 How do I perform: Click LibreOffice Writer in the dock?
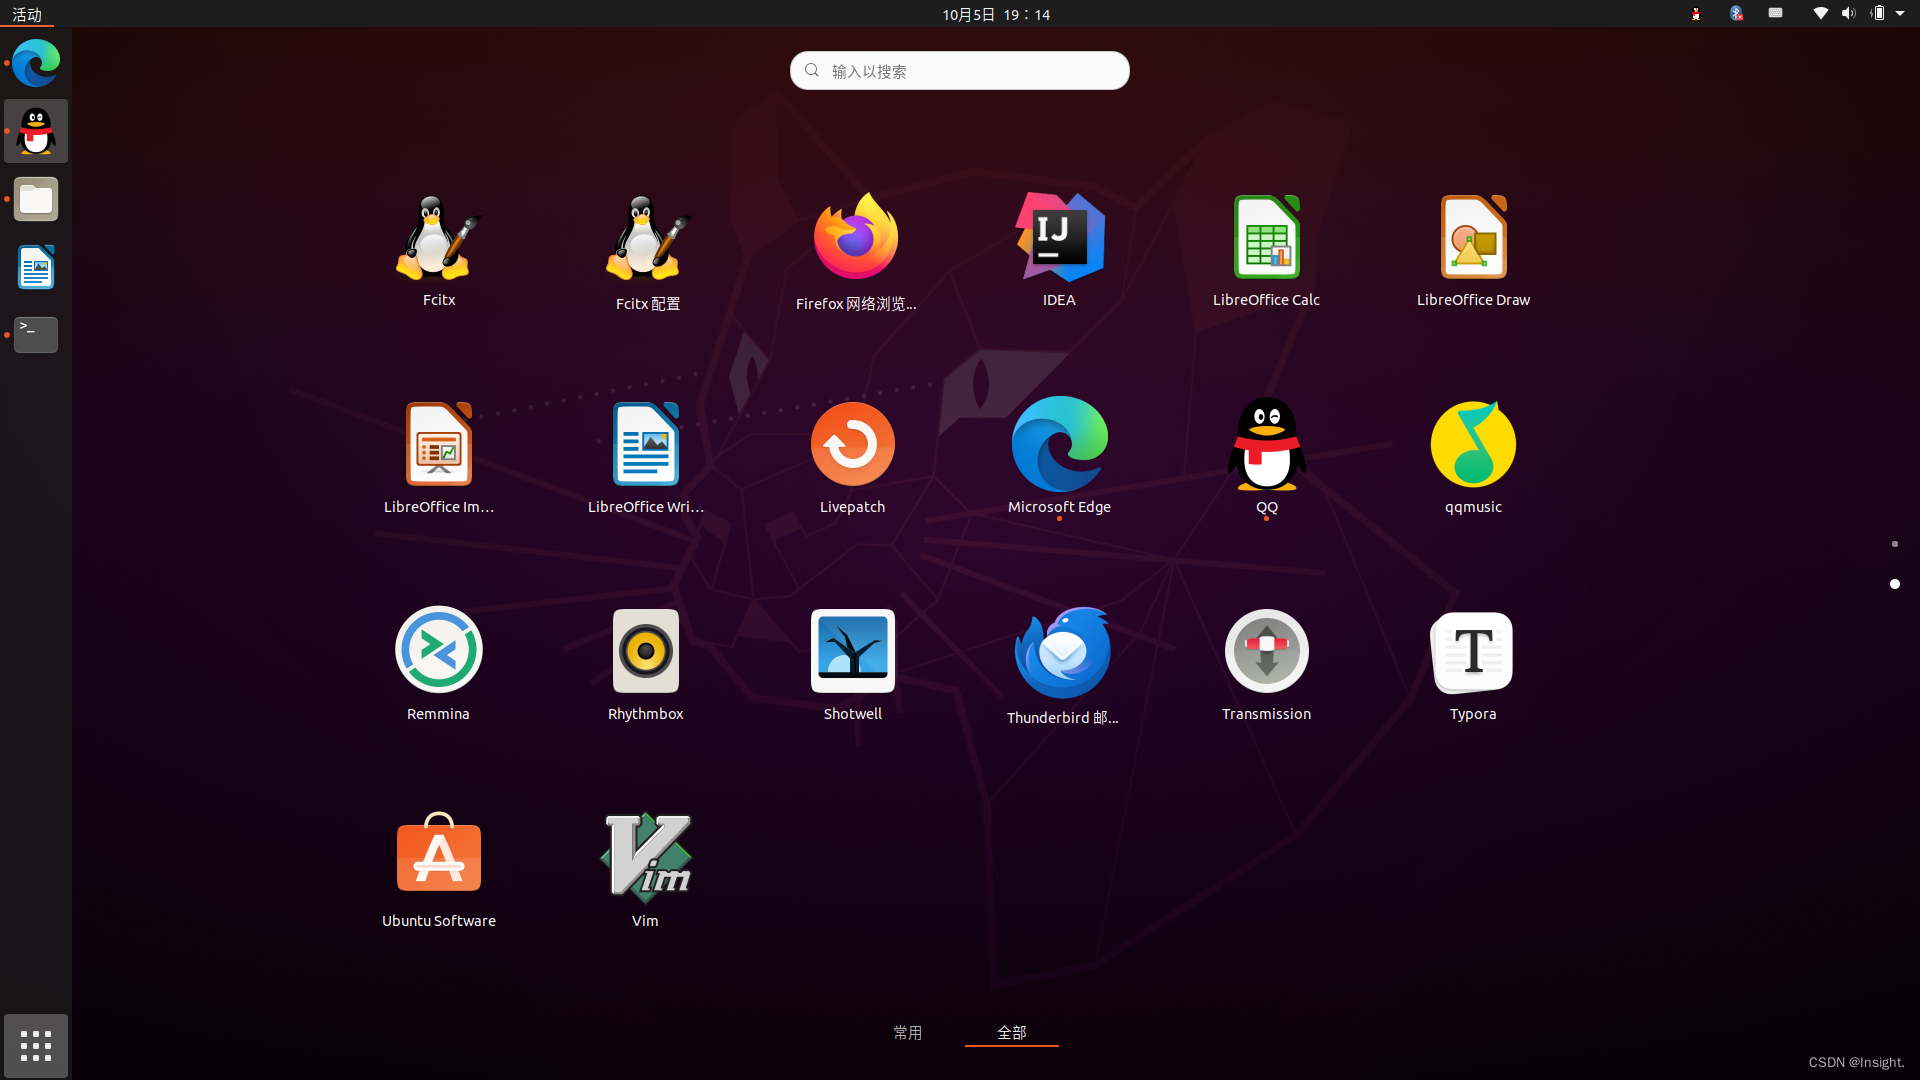[36, 267]
